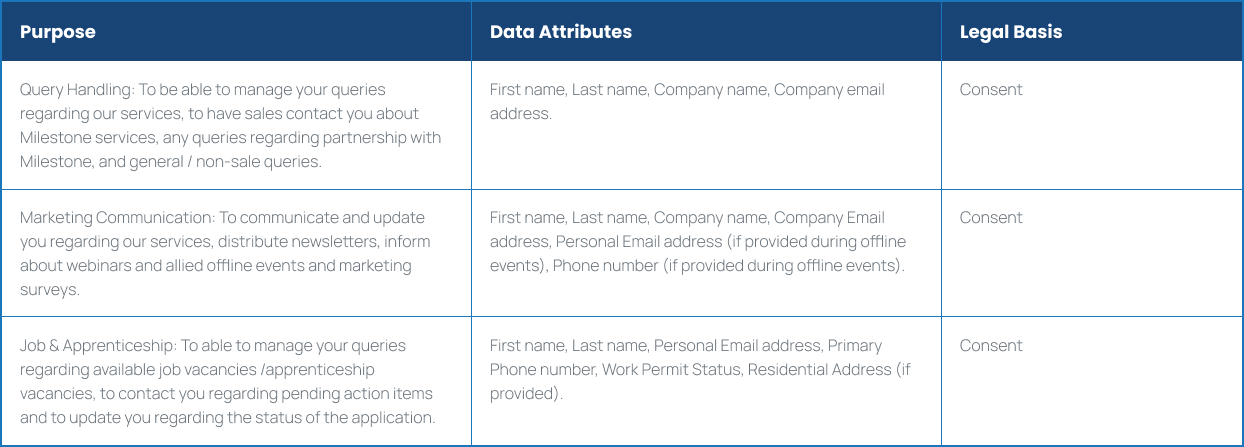Click Consent in Marketing Communication row

[991, 217]
